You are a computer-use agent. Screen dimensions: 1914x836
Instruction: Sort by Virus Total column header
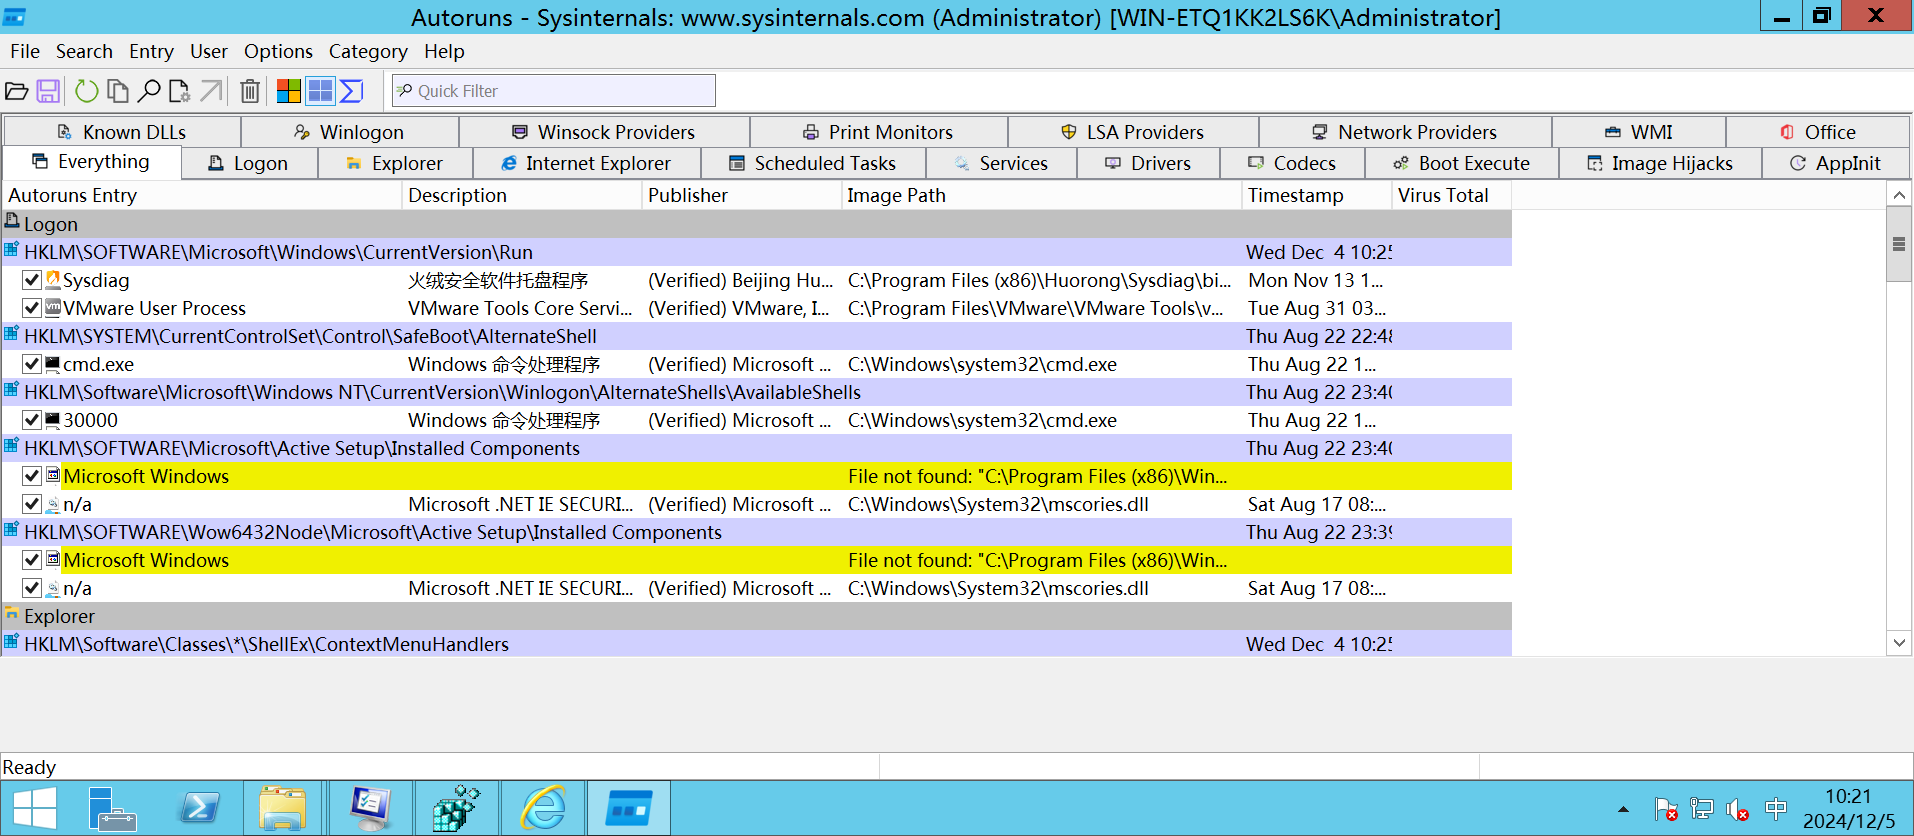coord(1451,195)
